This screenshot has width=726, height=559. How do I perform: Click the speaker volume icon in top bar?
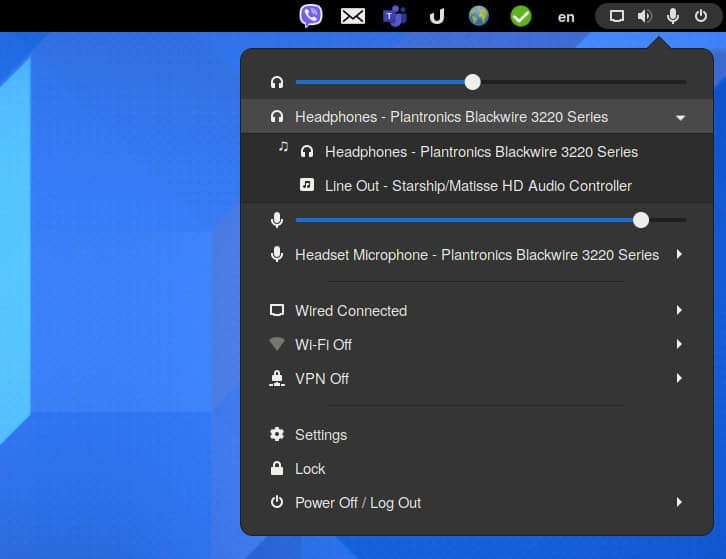pos(645,17)
